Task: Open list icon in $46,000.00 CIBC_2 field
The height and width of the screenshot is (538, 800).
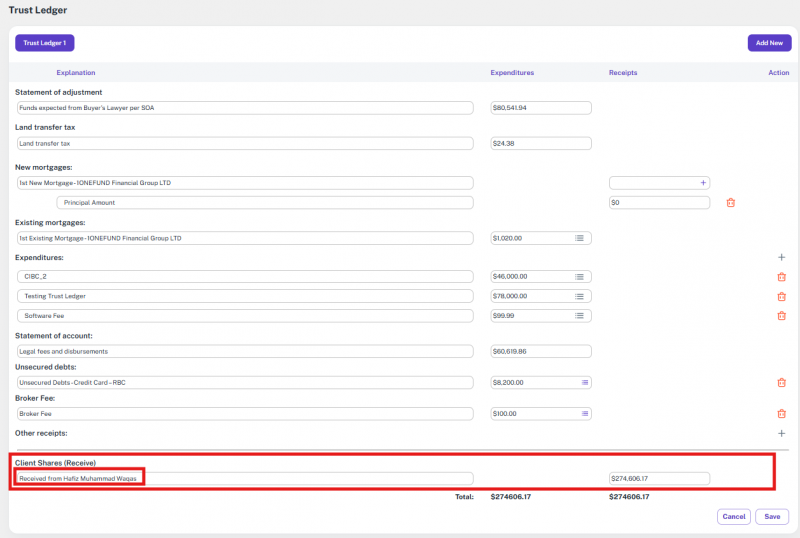Action: pos(579,277)
